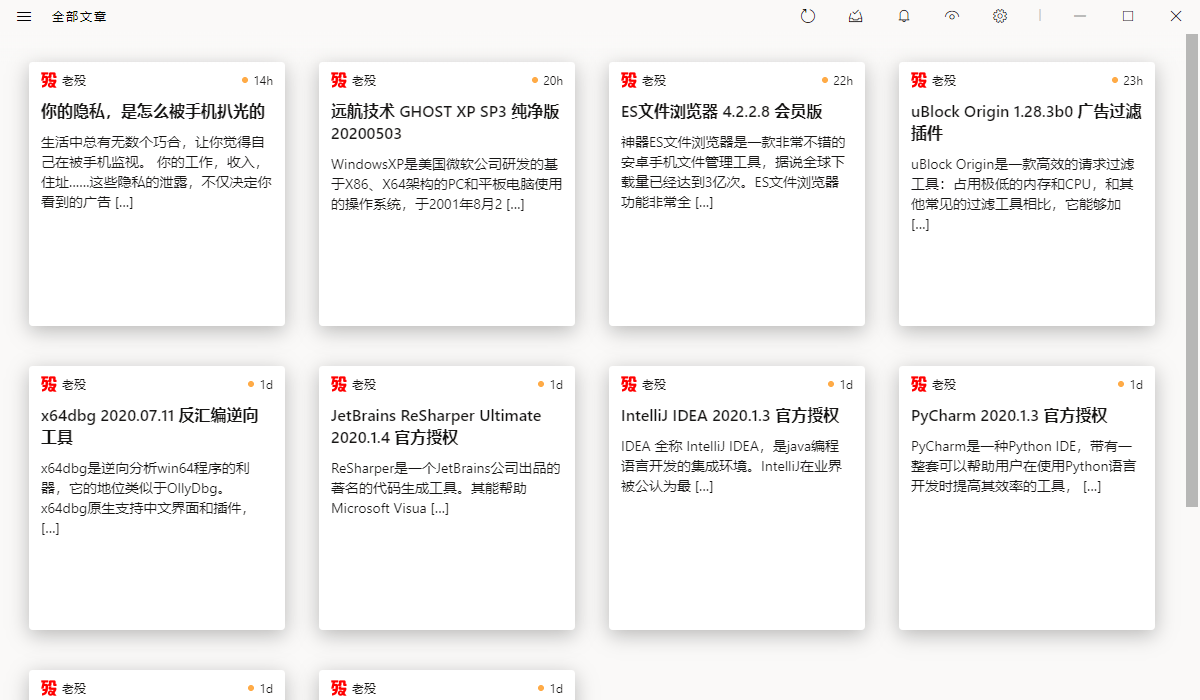Screen dimensions: 1200x700
Task: Click feed logo on ES文件浏览器 card
Action: [x=629, y=80]
